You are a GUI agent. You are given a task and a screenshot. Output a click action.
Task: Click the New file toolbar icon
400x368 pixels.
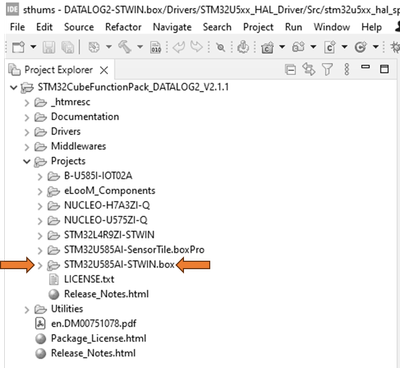18,47
